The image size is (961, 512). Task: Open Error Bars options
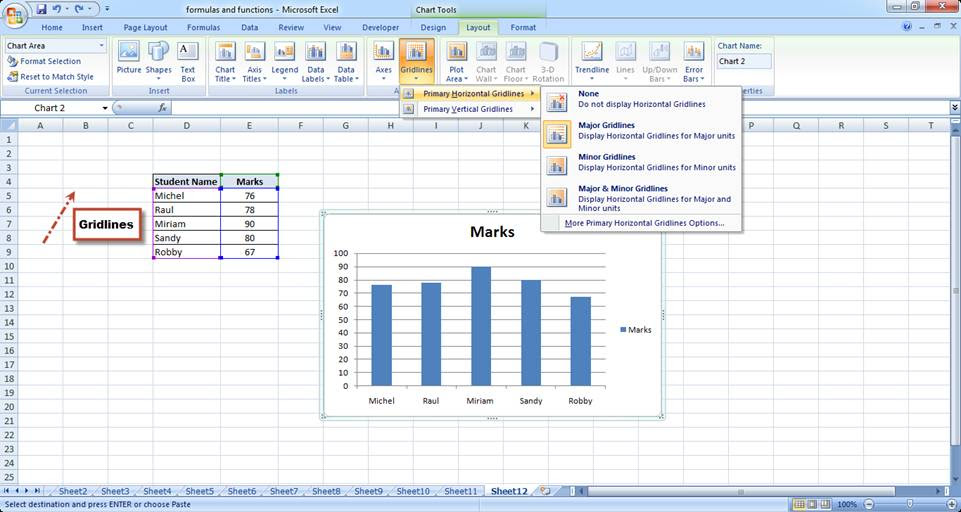coord(694,61)
